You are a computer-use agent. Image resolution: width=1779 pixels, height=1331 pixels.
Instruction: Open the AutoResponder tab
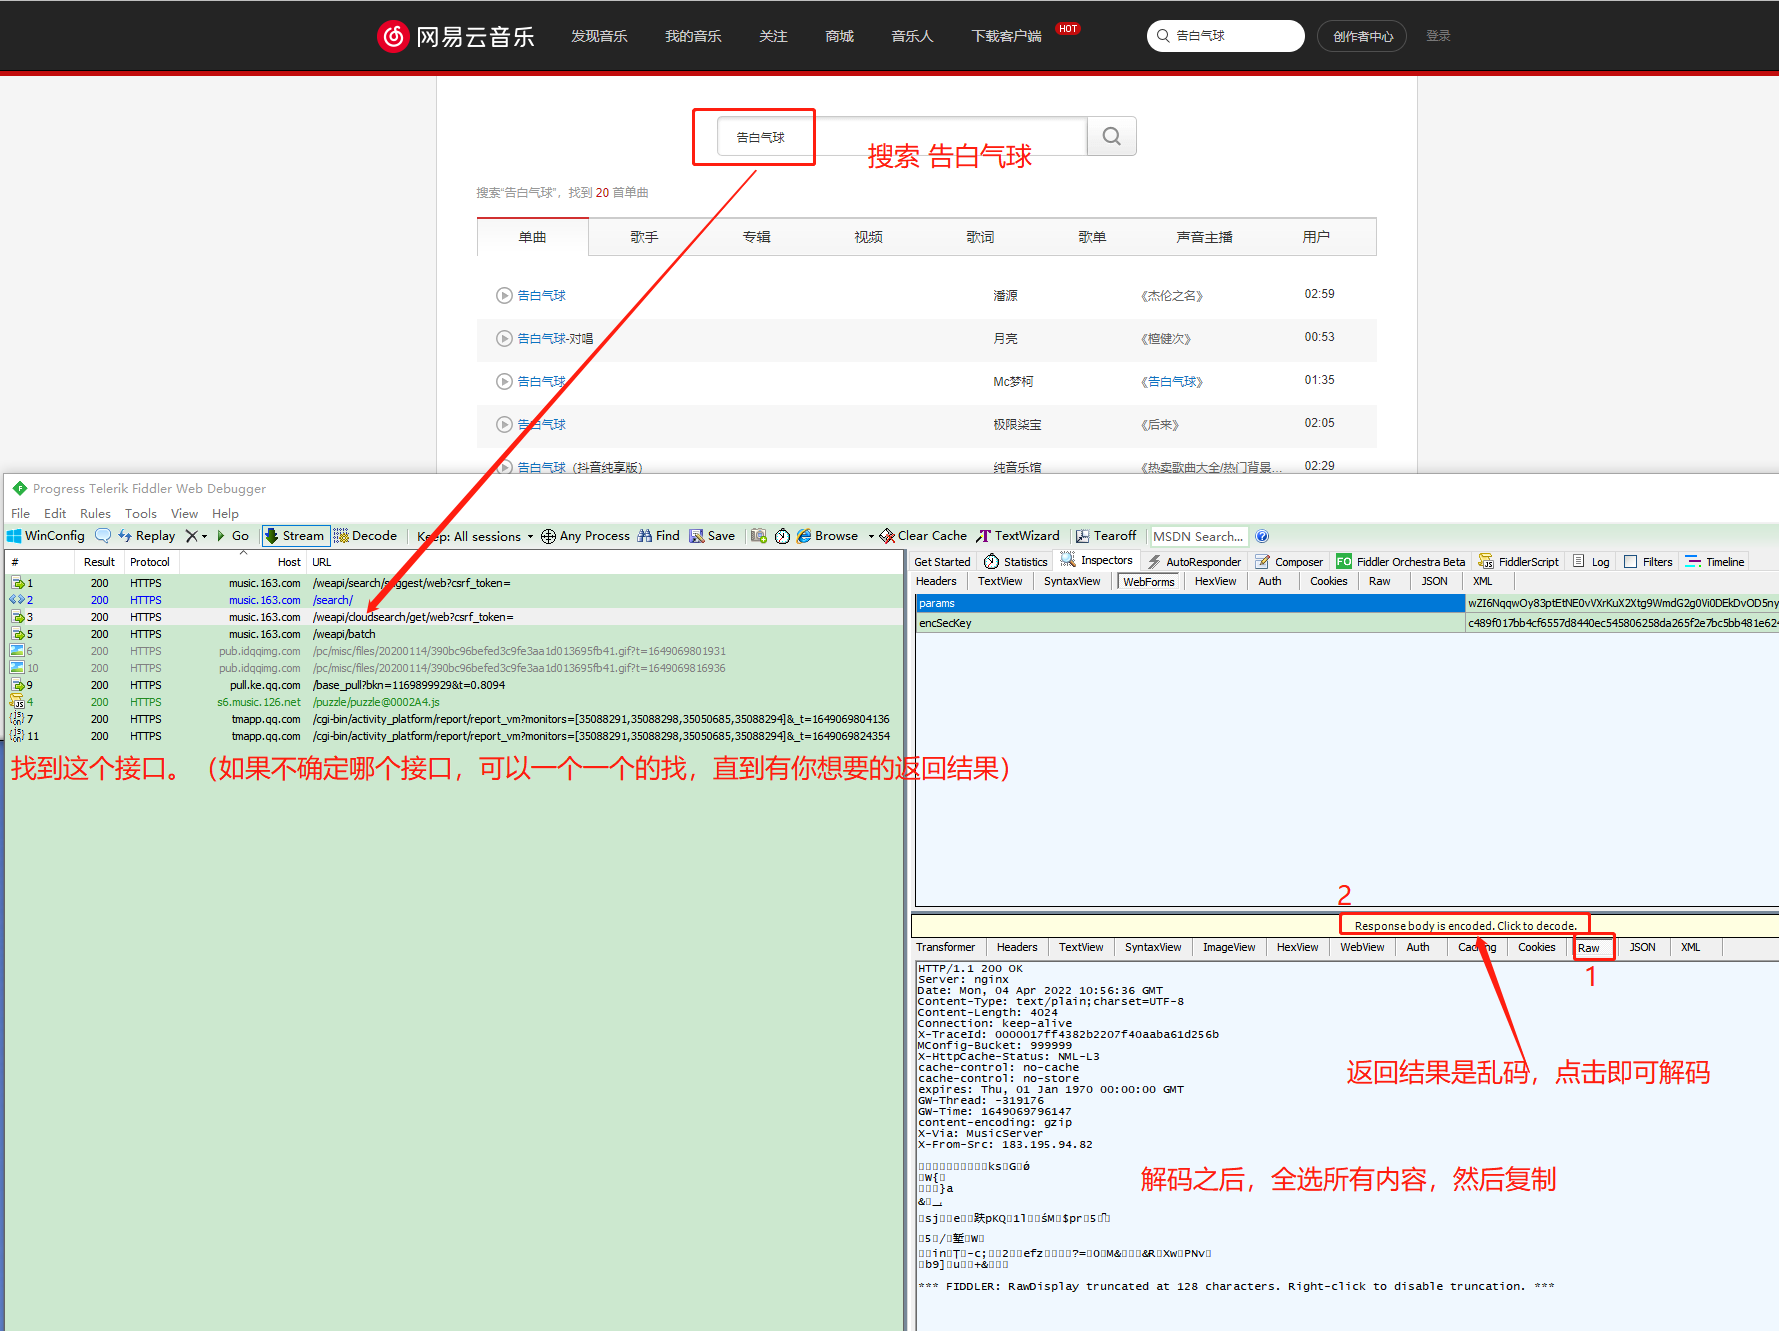point(1194,562)
